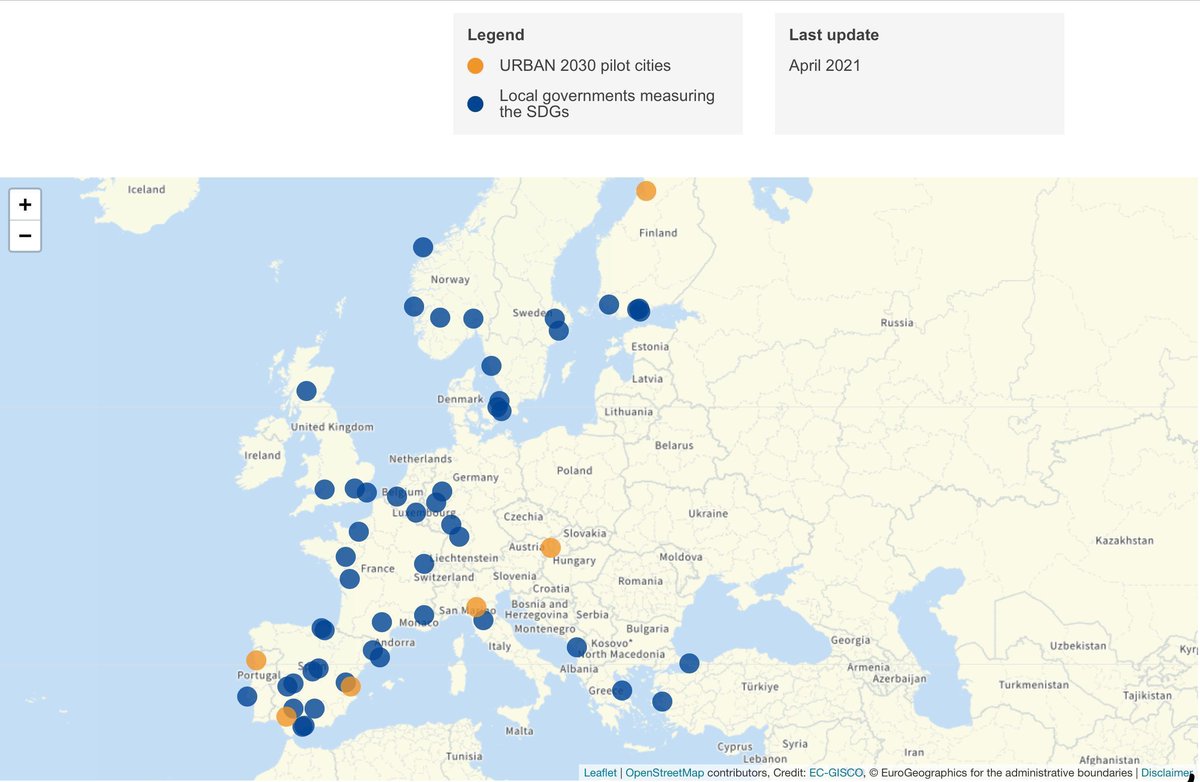Screen dimensions: 1200x782
Task: Select the orange pilot marker in Portugal
Action: tap(256, 660)
